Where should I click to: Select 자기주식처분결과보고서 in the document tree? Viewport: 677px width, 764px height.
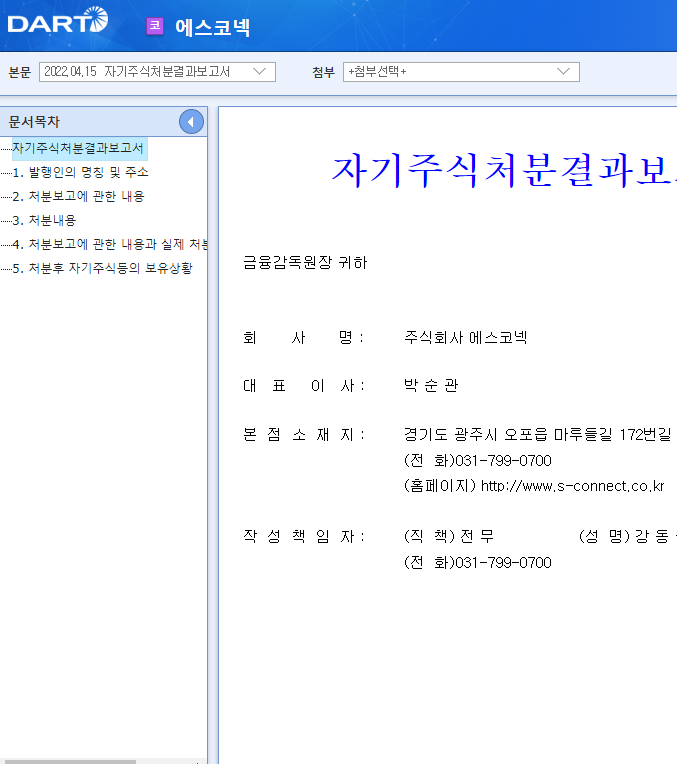[78, 148]
